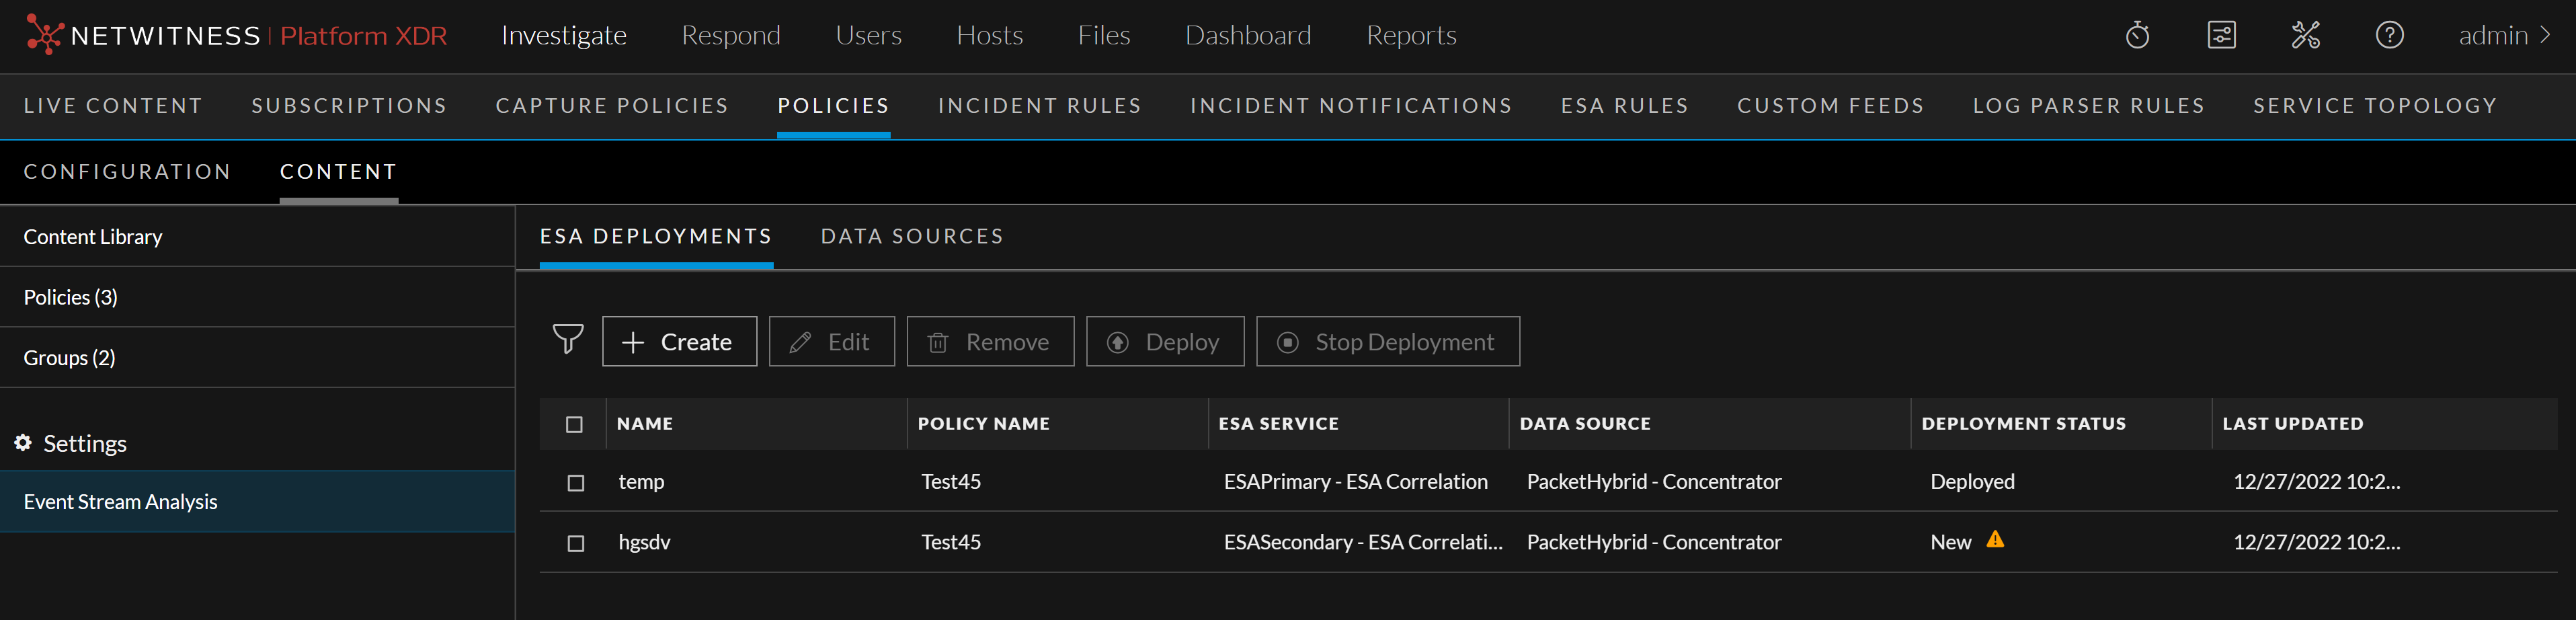Click the Settings gear in left sidebar
This screenshot has height=620, width=2576.
tap(22, 443)
